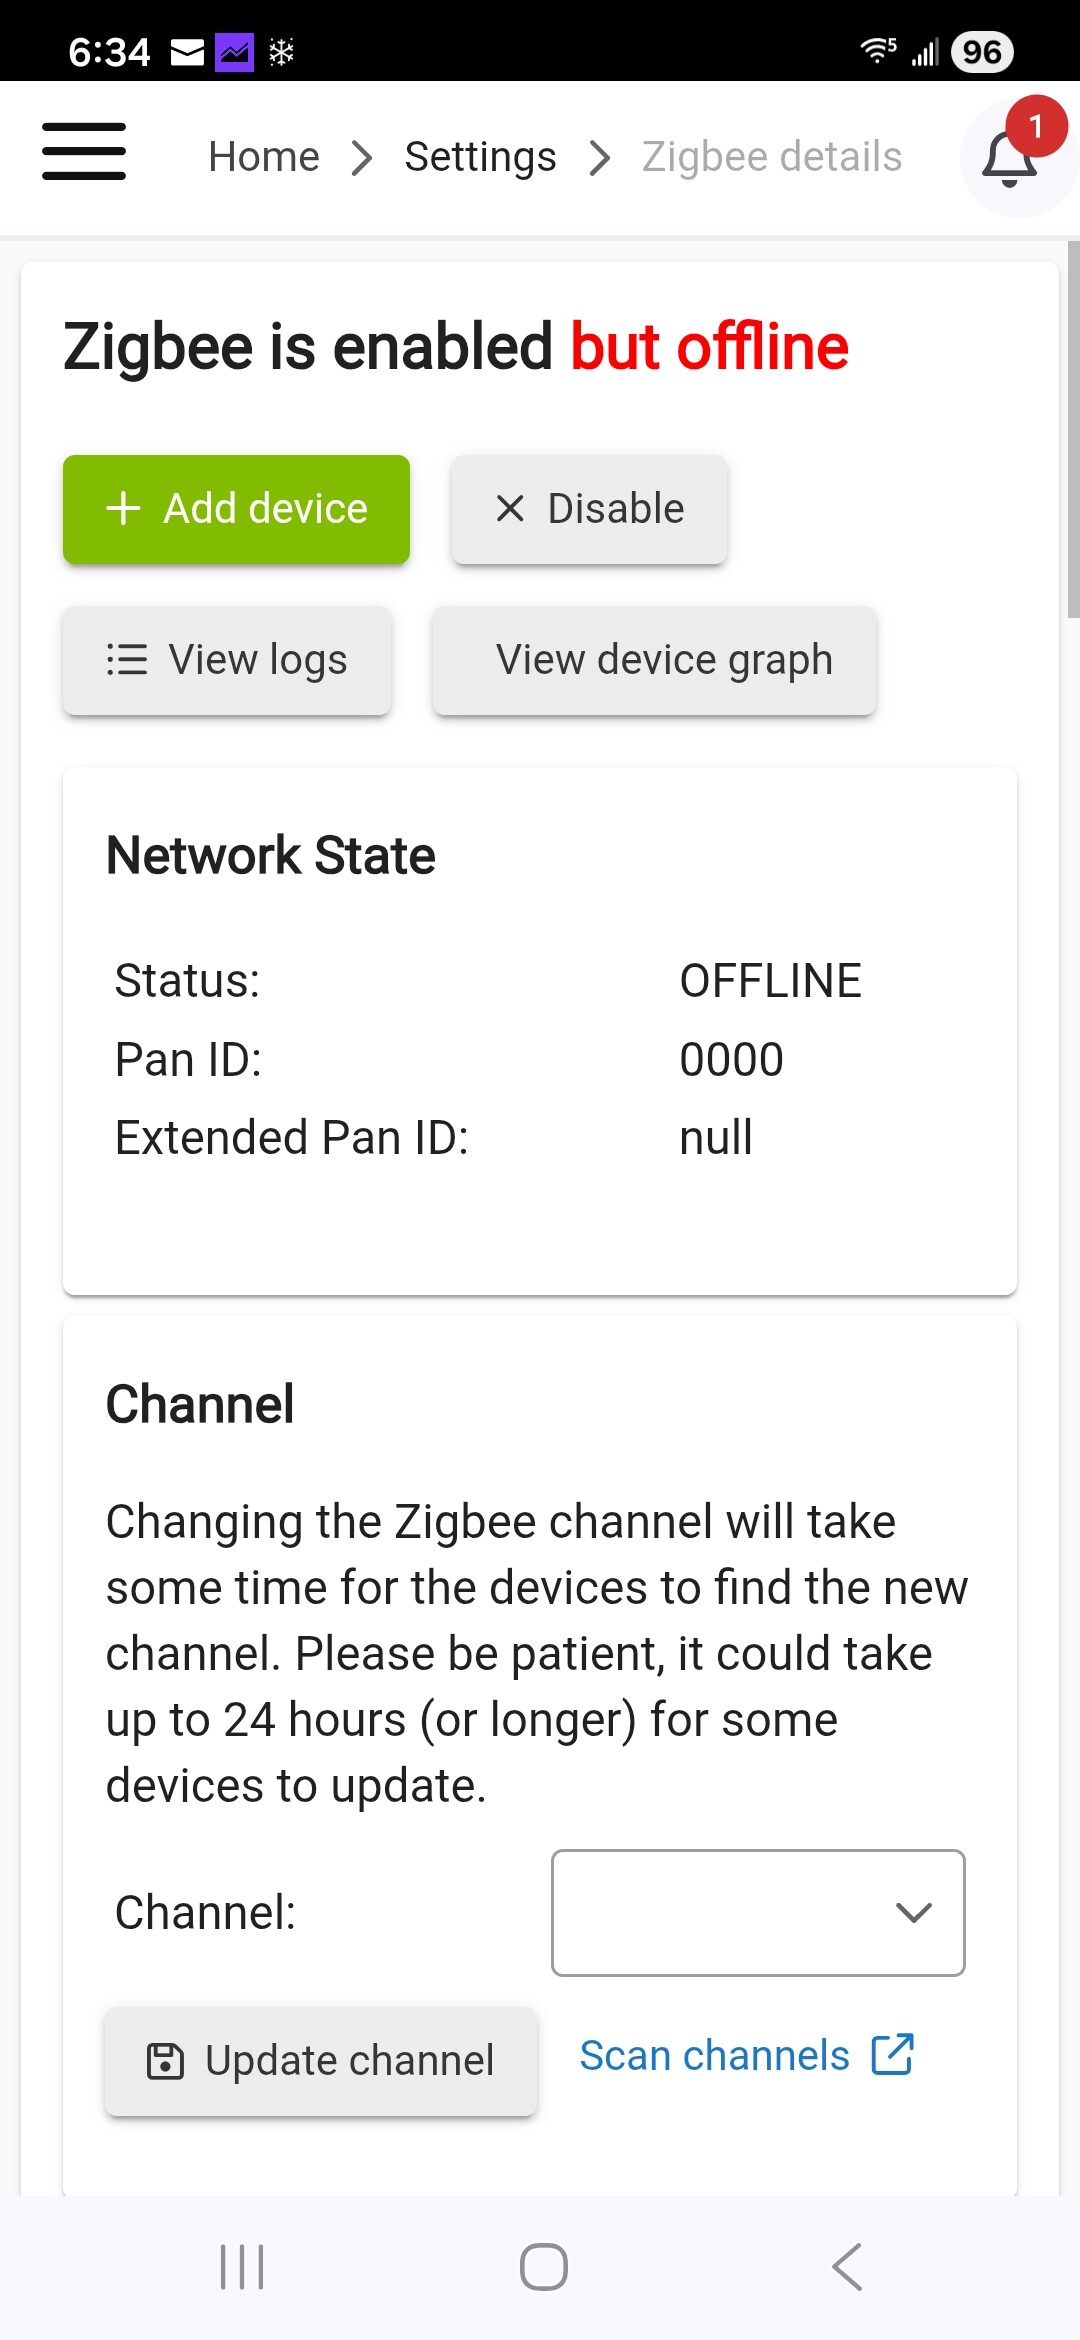Tap the mail icon in status bar
Image resolution: width=1080 pixels, height=2340 pixels.
point(187,52)
